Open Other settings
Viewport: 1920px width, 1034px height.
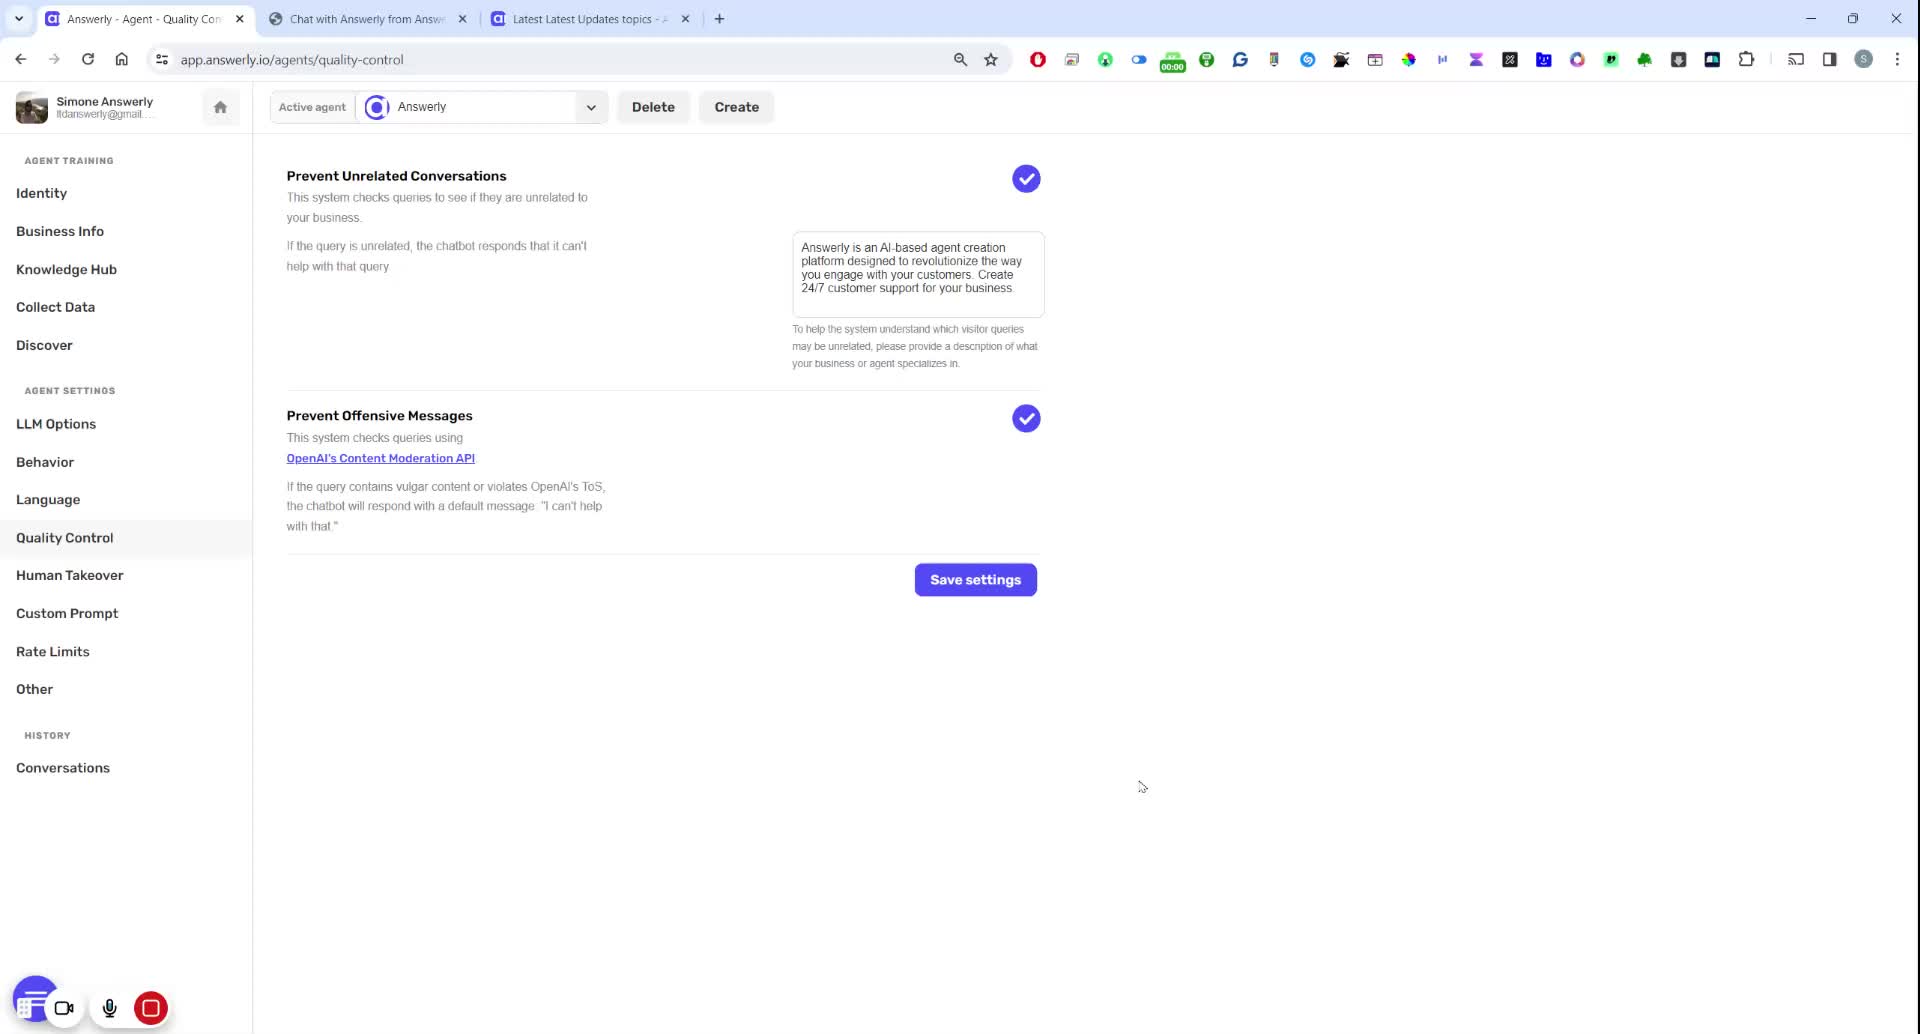(x=34, y=689)
